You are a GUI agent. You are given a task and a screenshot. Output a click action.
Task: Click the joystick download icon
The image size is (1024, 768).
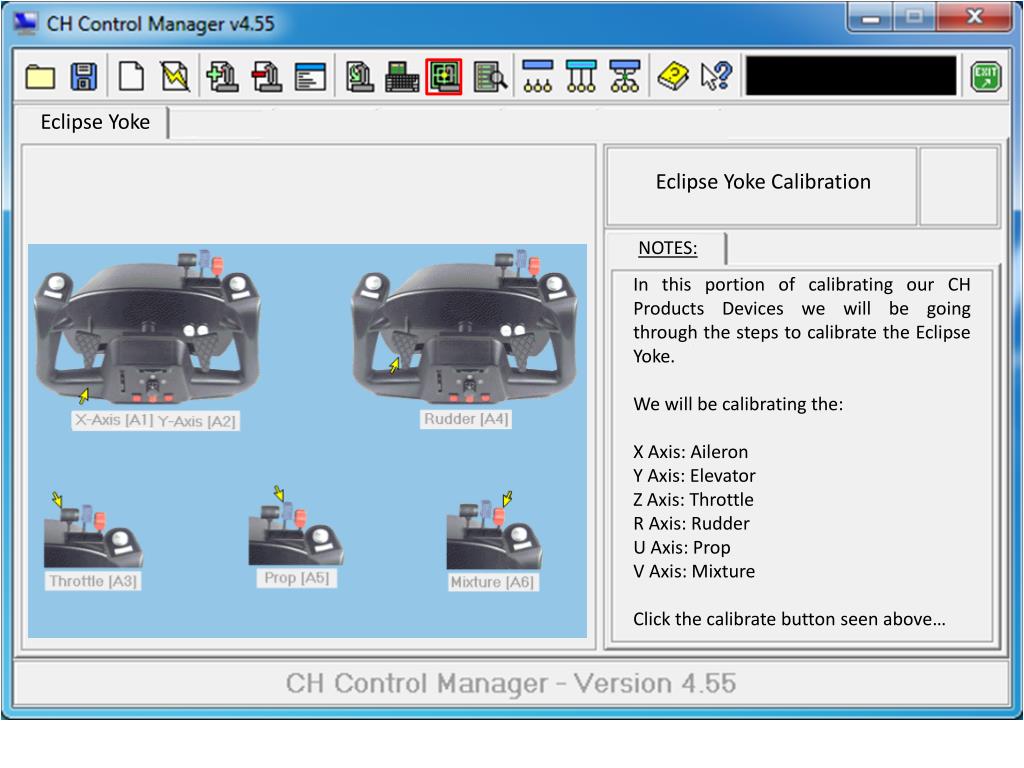pyautogui.click(x=359, y=76)
